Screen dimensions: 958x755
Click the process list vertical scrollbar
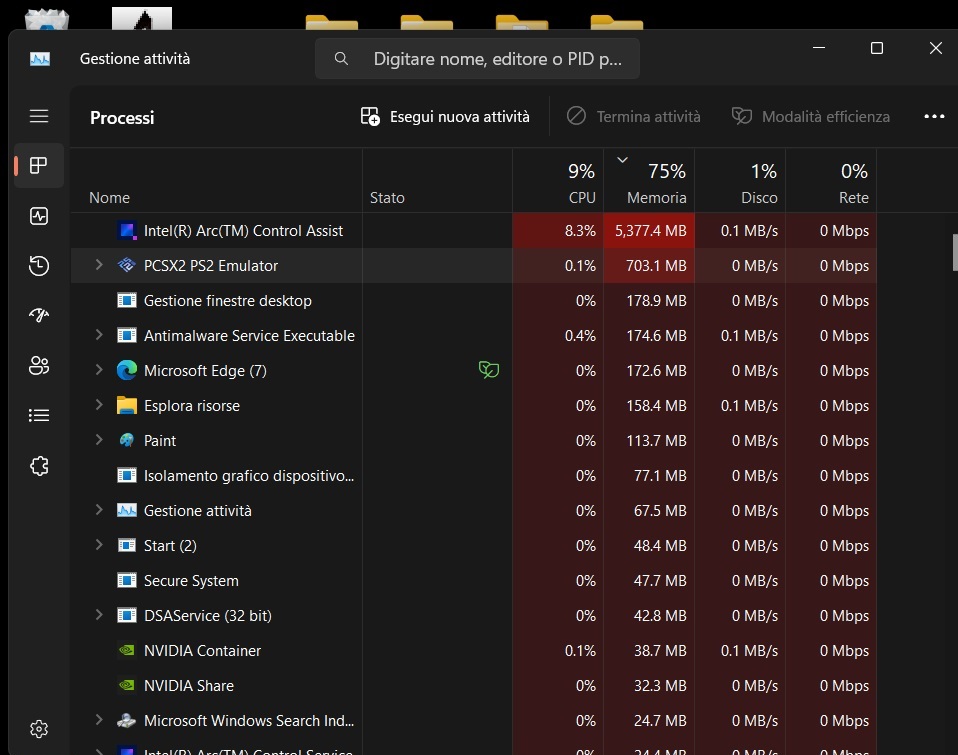coord(955,252)
